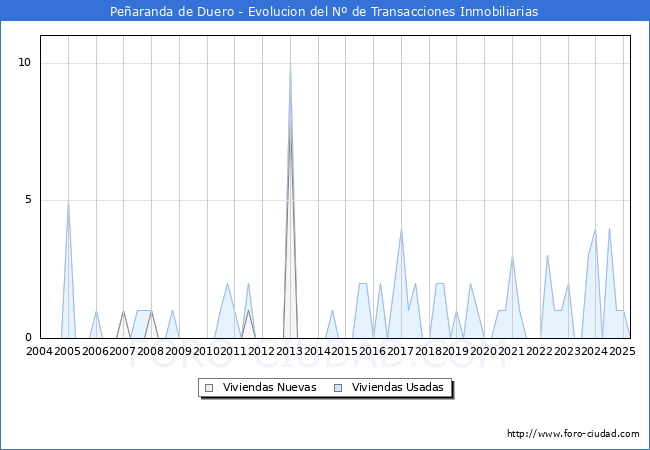Screen dimensions: 650x450
Task: Select the 'Viviendas Nuevas' legend label
Action: coord(269,387)
